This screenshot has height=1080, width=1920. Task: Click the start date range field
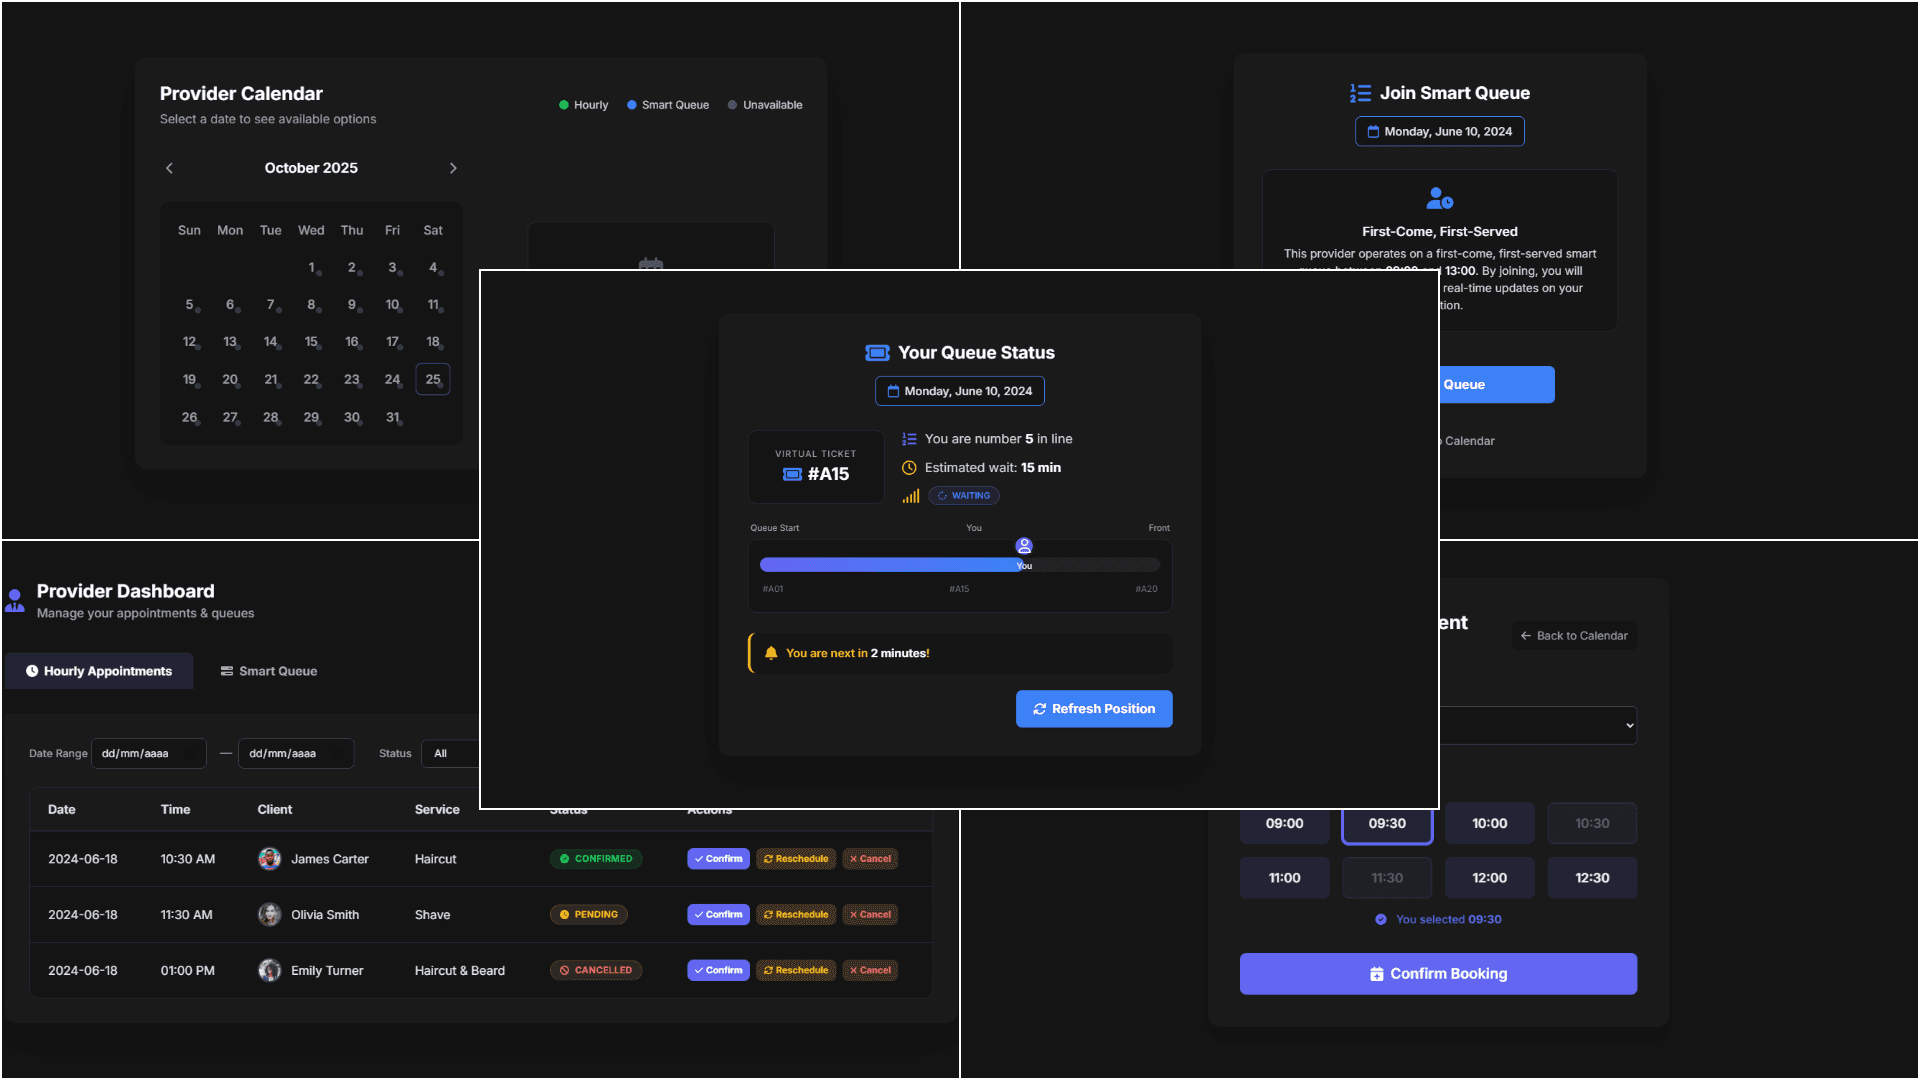pyautogui.click(x=148, y=754)
